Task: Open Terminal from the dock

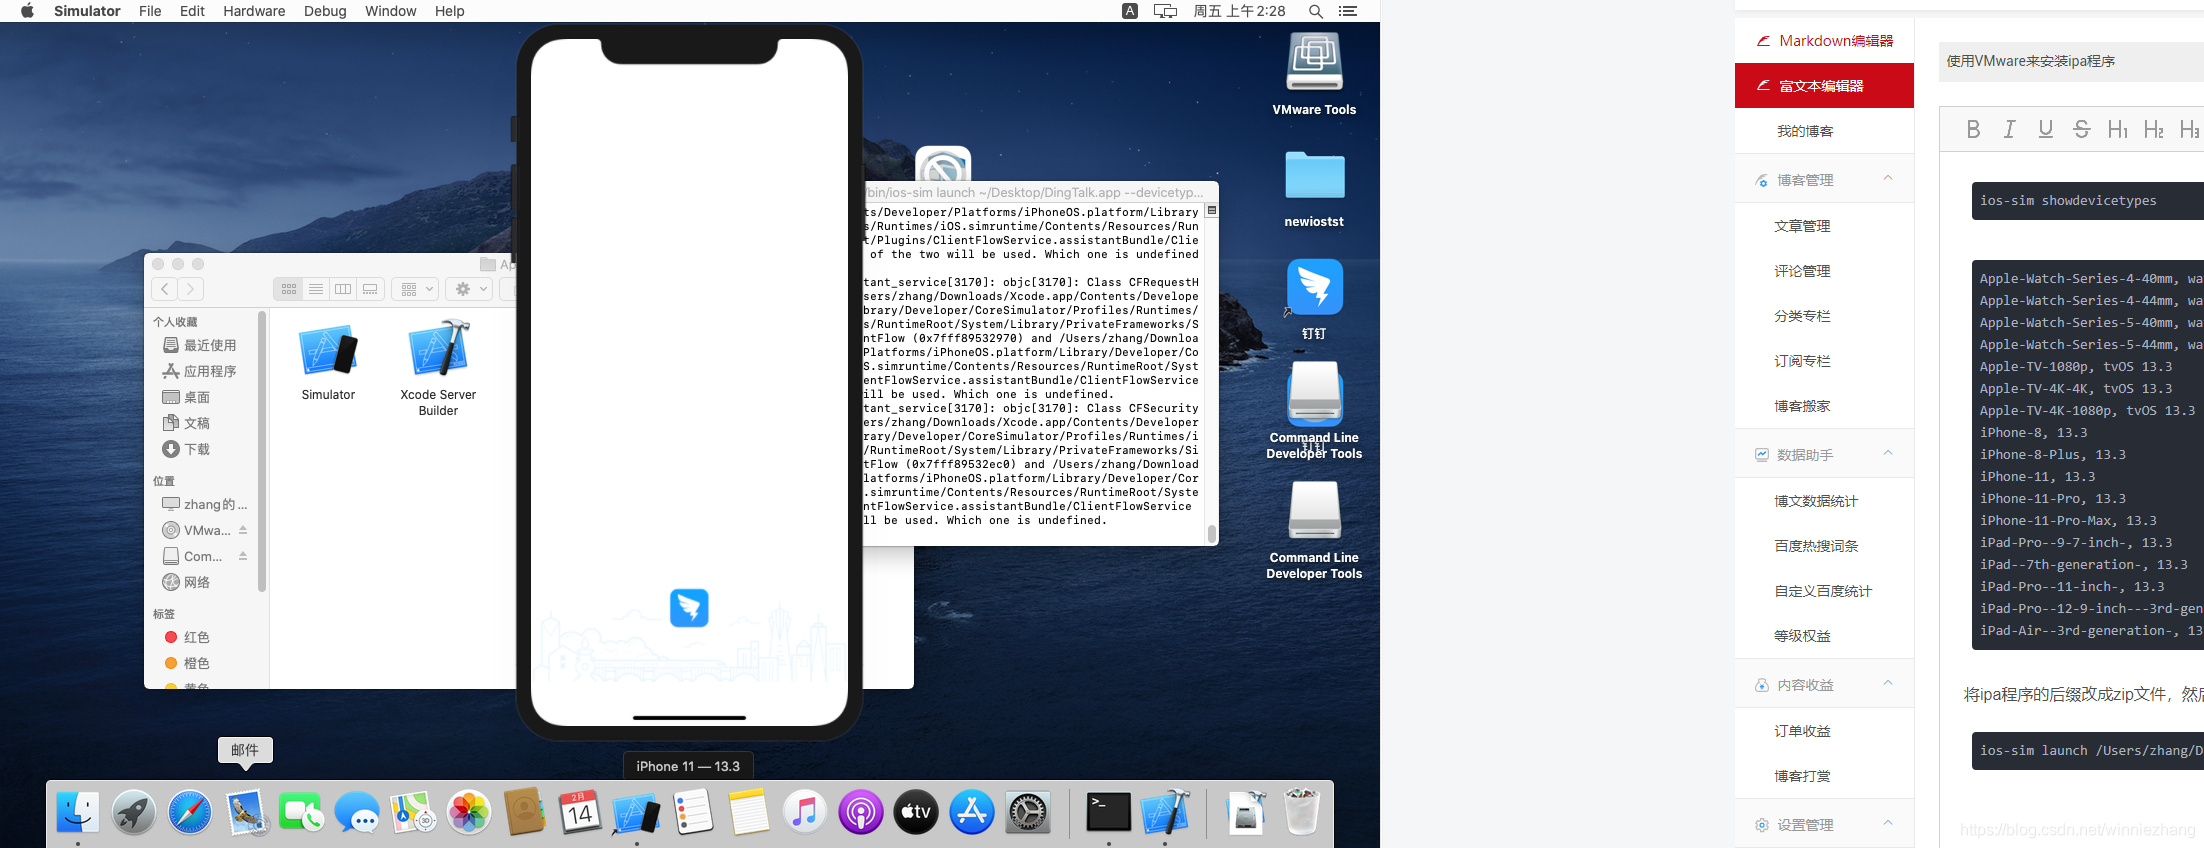Action: click(x=1109, y=812)
